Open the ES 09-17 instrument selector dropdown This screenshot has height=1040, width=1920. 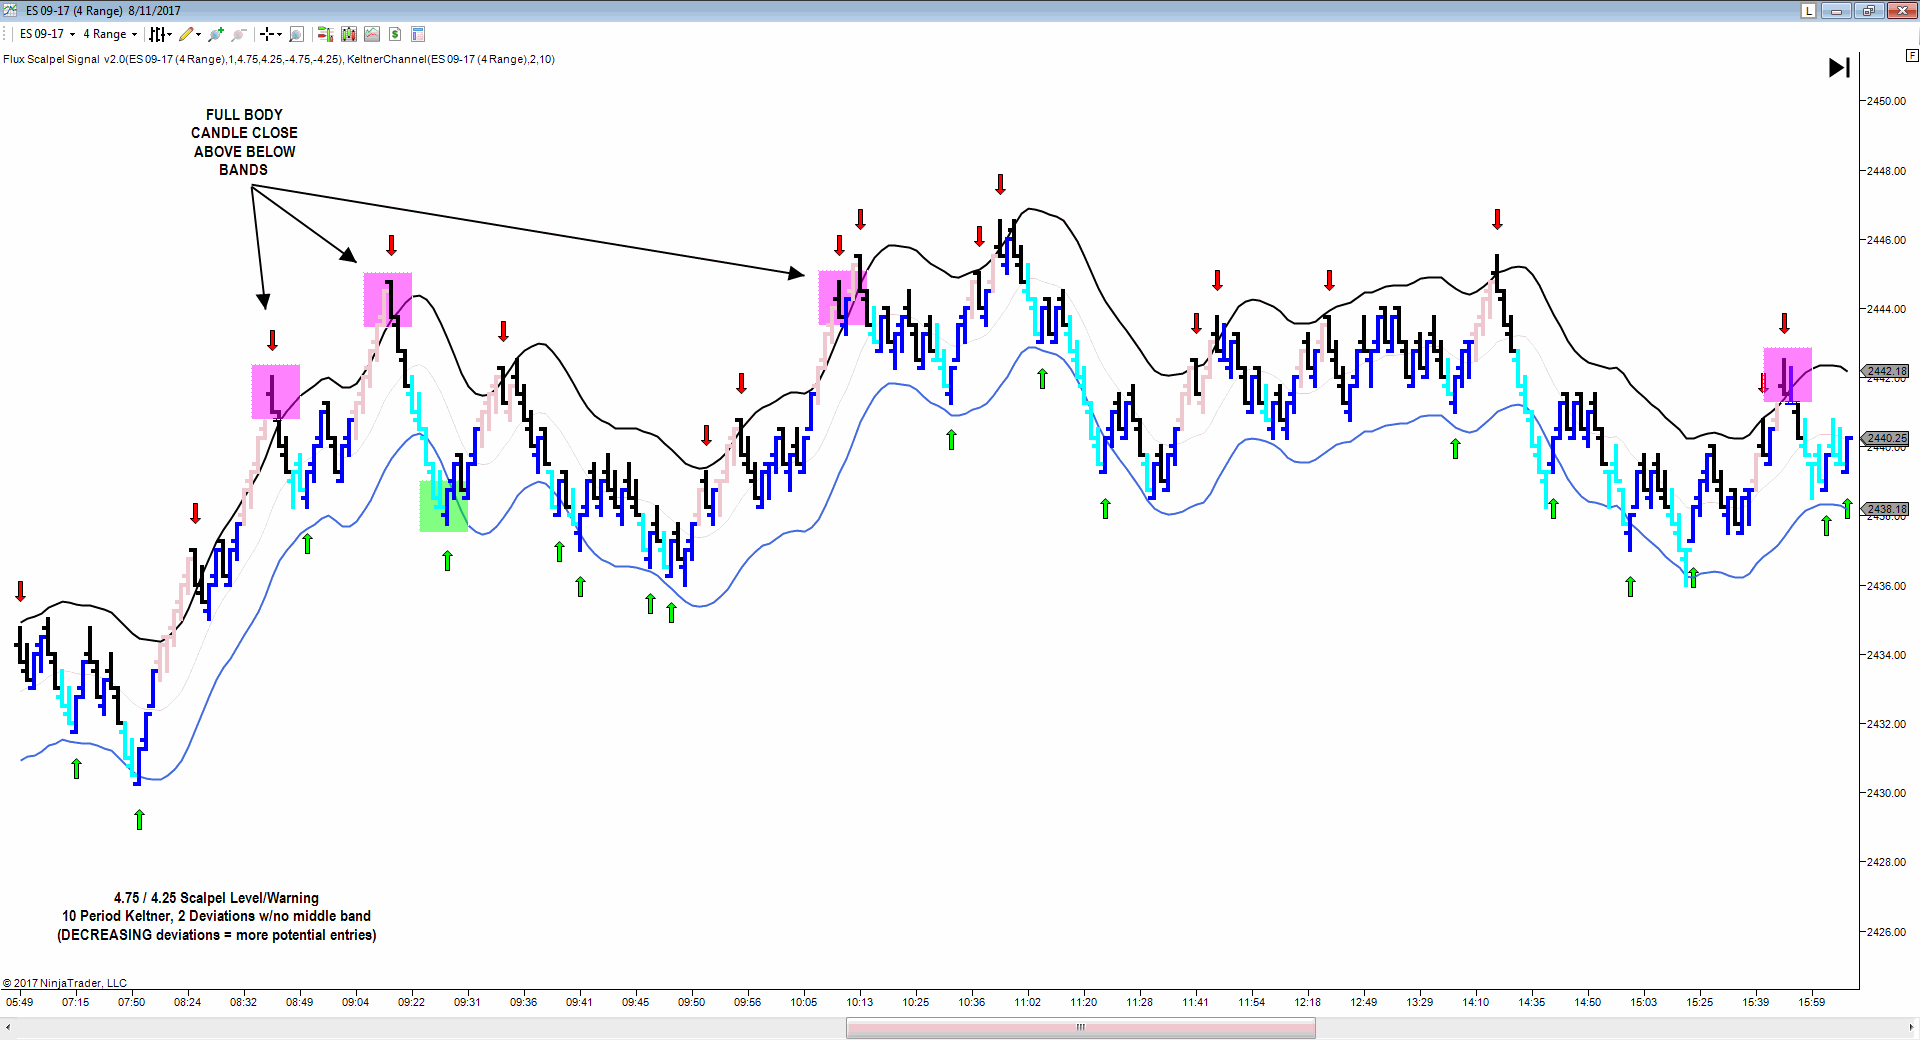47,34
